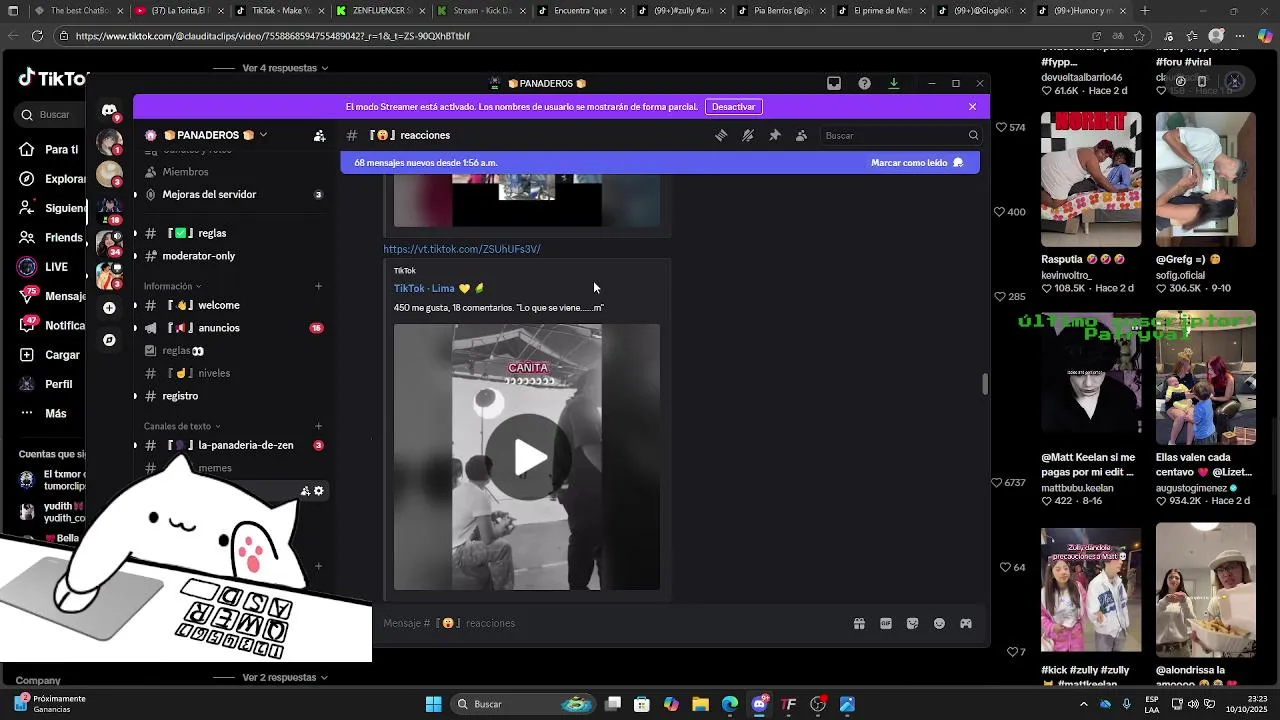Switch to La Torita YouTube tab
This screenshot has height=720, width=1280.
tap(179, 11)
